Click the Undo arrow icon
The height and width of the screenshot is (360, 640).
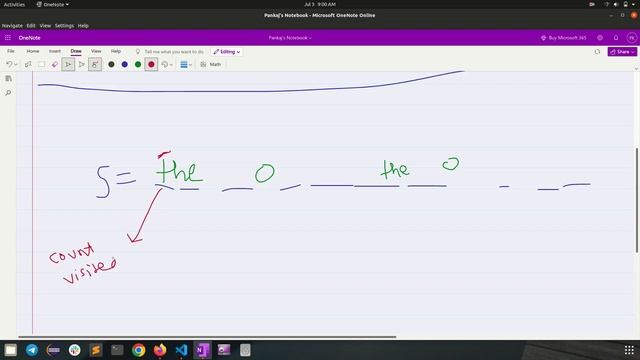click(9, 64)
